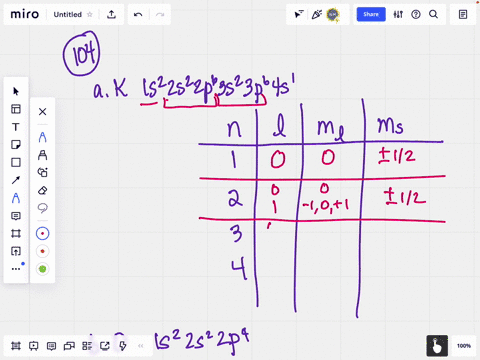Open cards list in bottom toolbar
Image resolution: width=480 pixels, height=360 pixels.
click(x=87, y=346)
